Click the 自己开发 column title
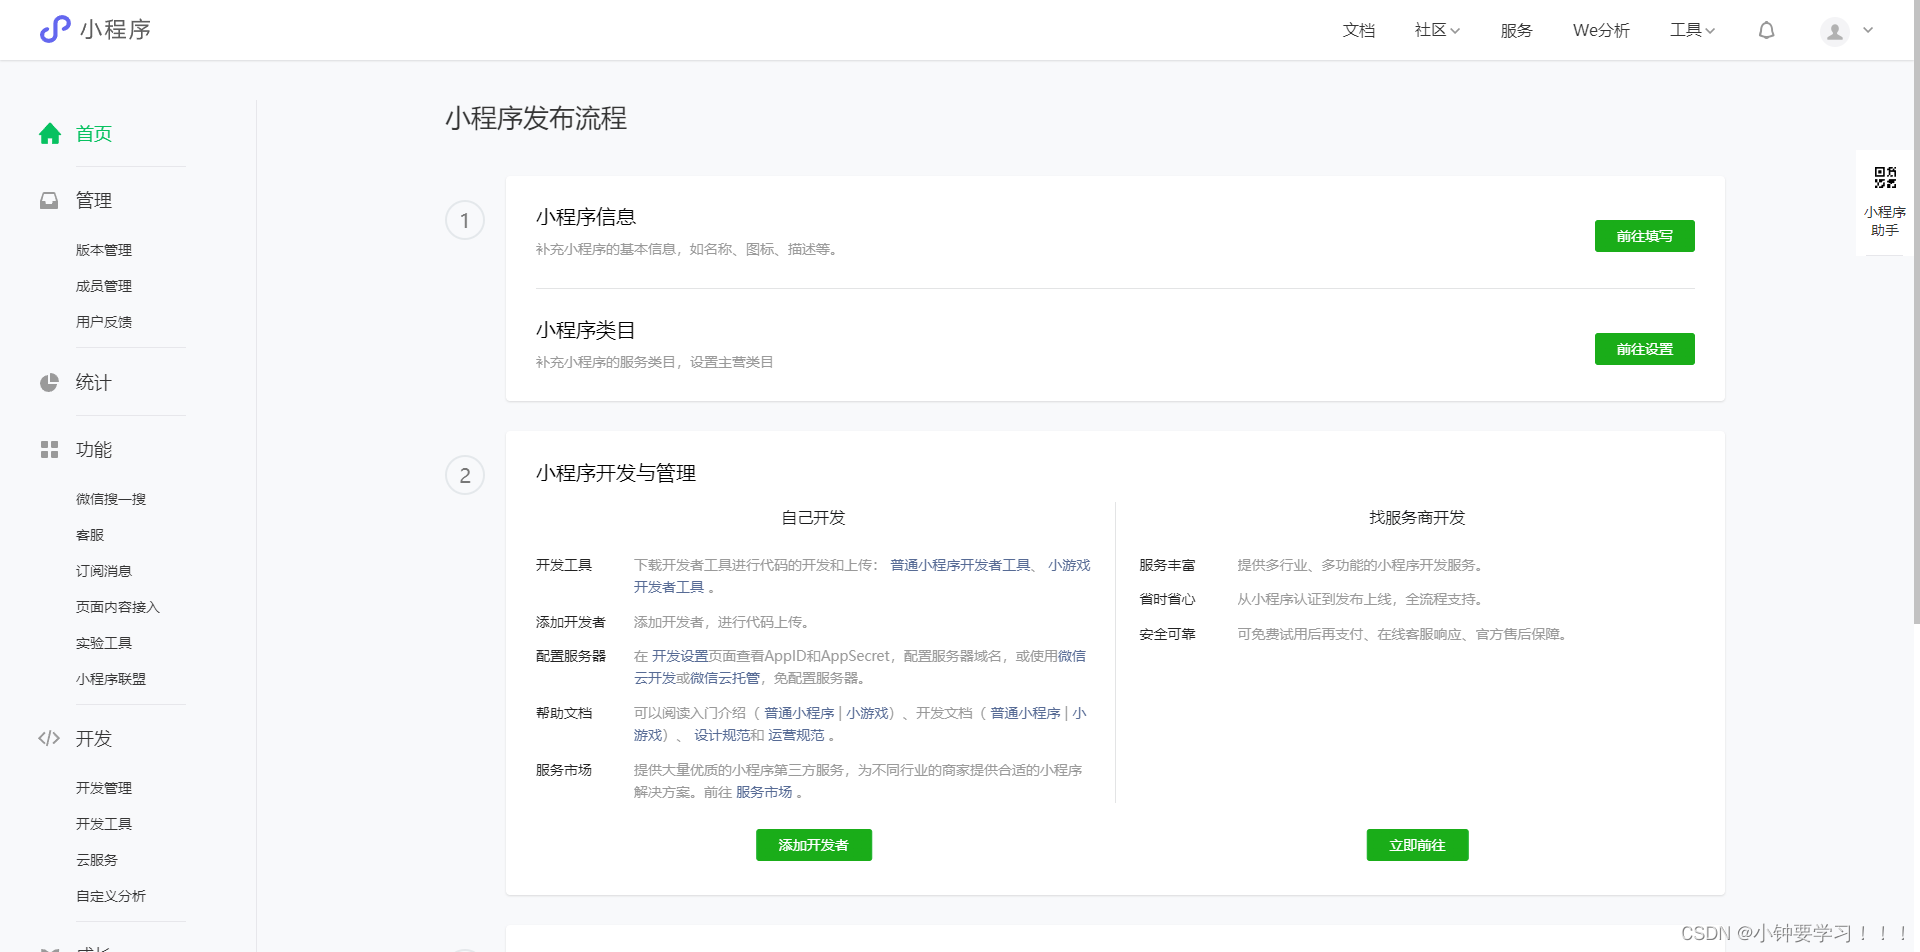This screenshot has width=1920, height=952. click(813, 518)
